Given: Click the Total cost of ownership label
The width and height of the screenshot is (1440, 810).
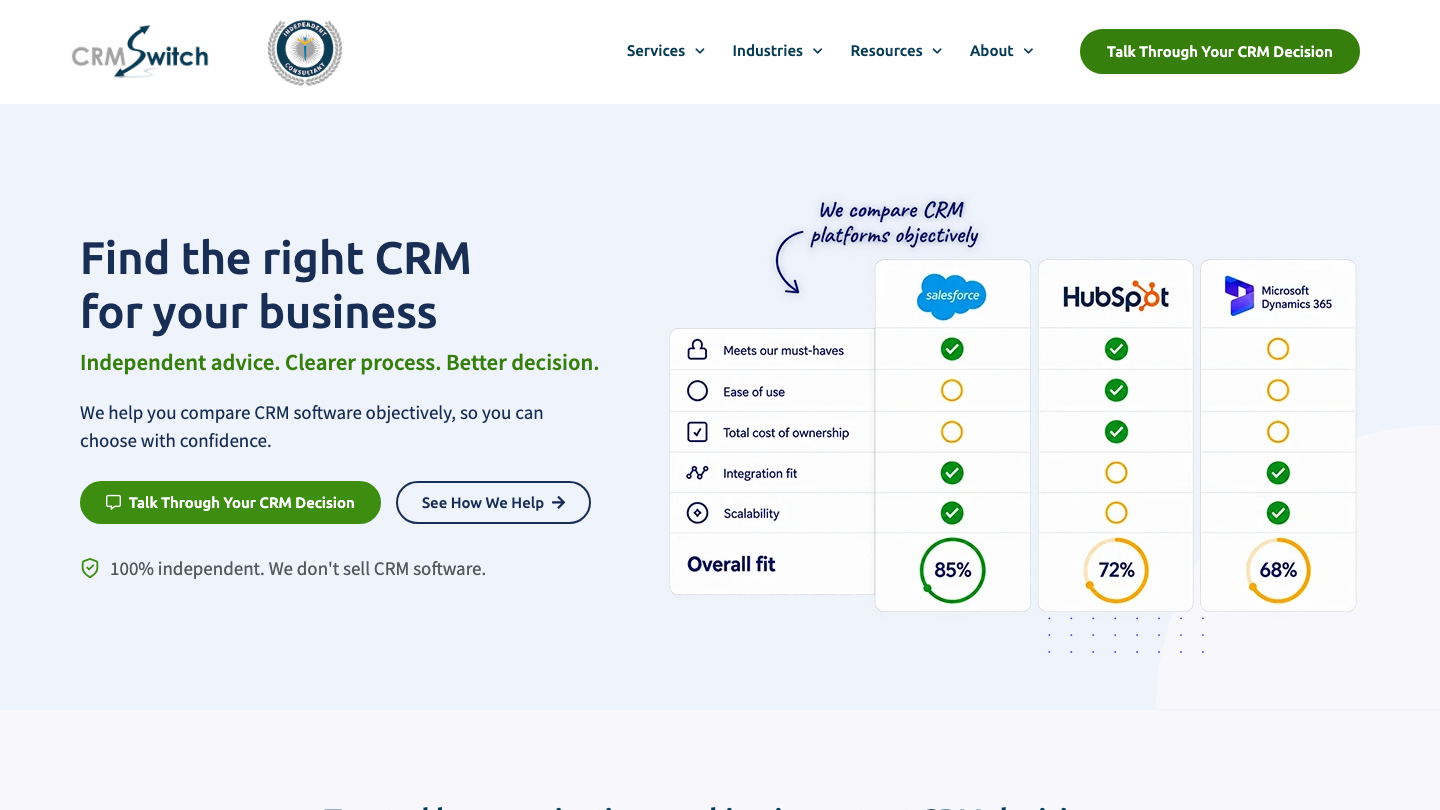Looking at the screenshot, I should click(786, 432).
